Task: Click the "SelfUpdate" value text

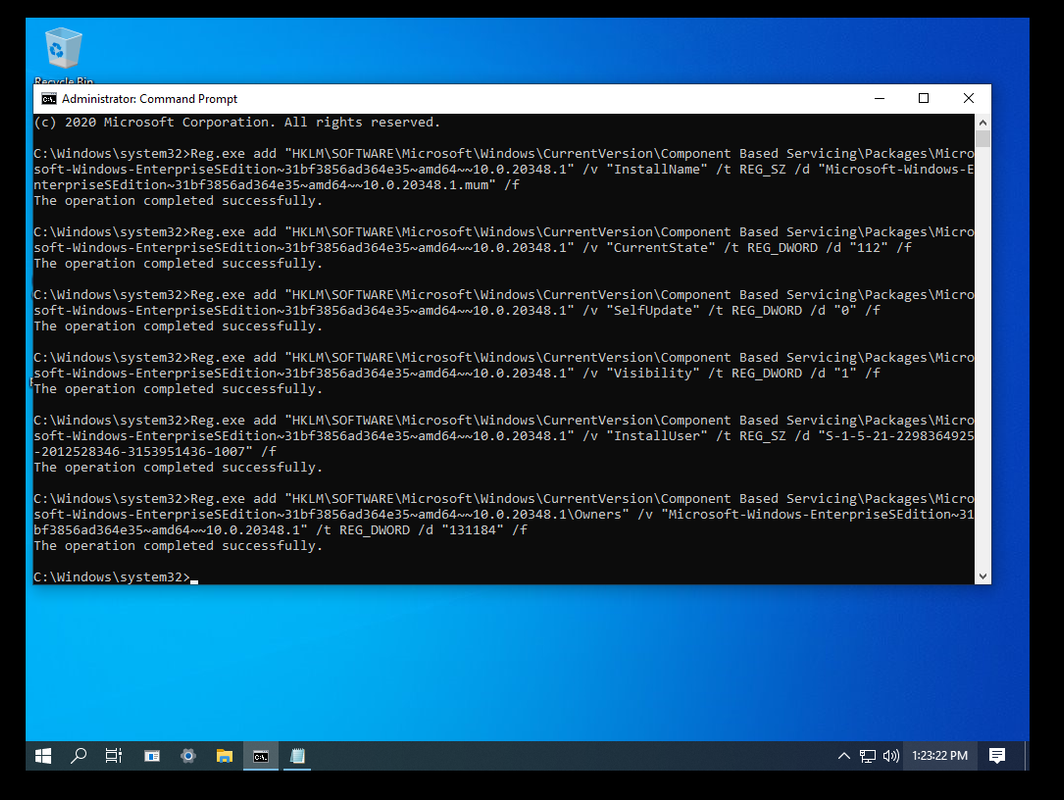Action: pyautogui.click(x=653, y=311)
